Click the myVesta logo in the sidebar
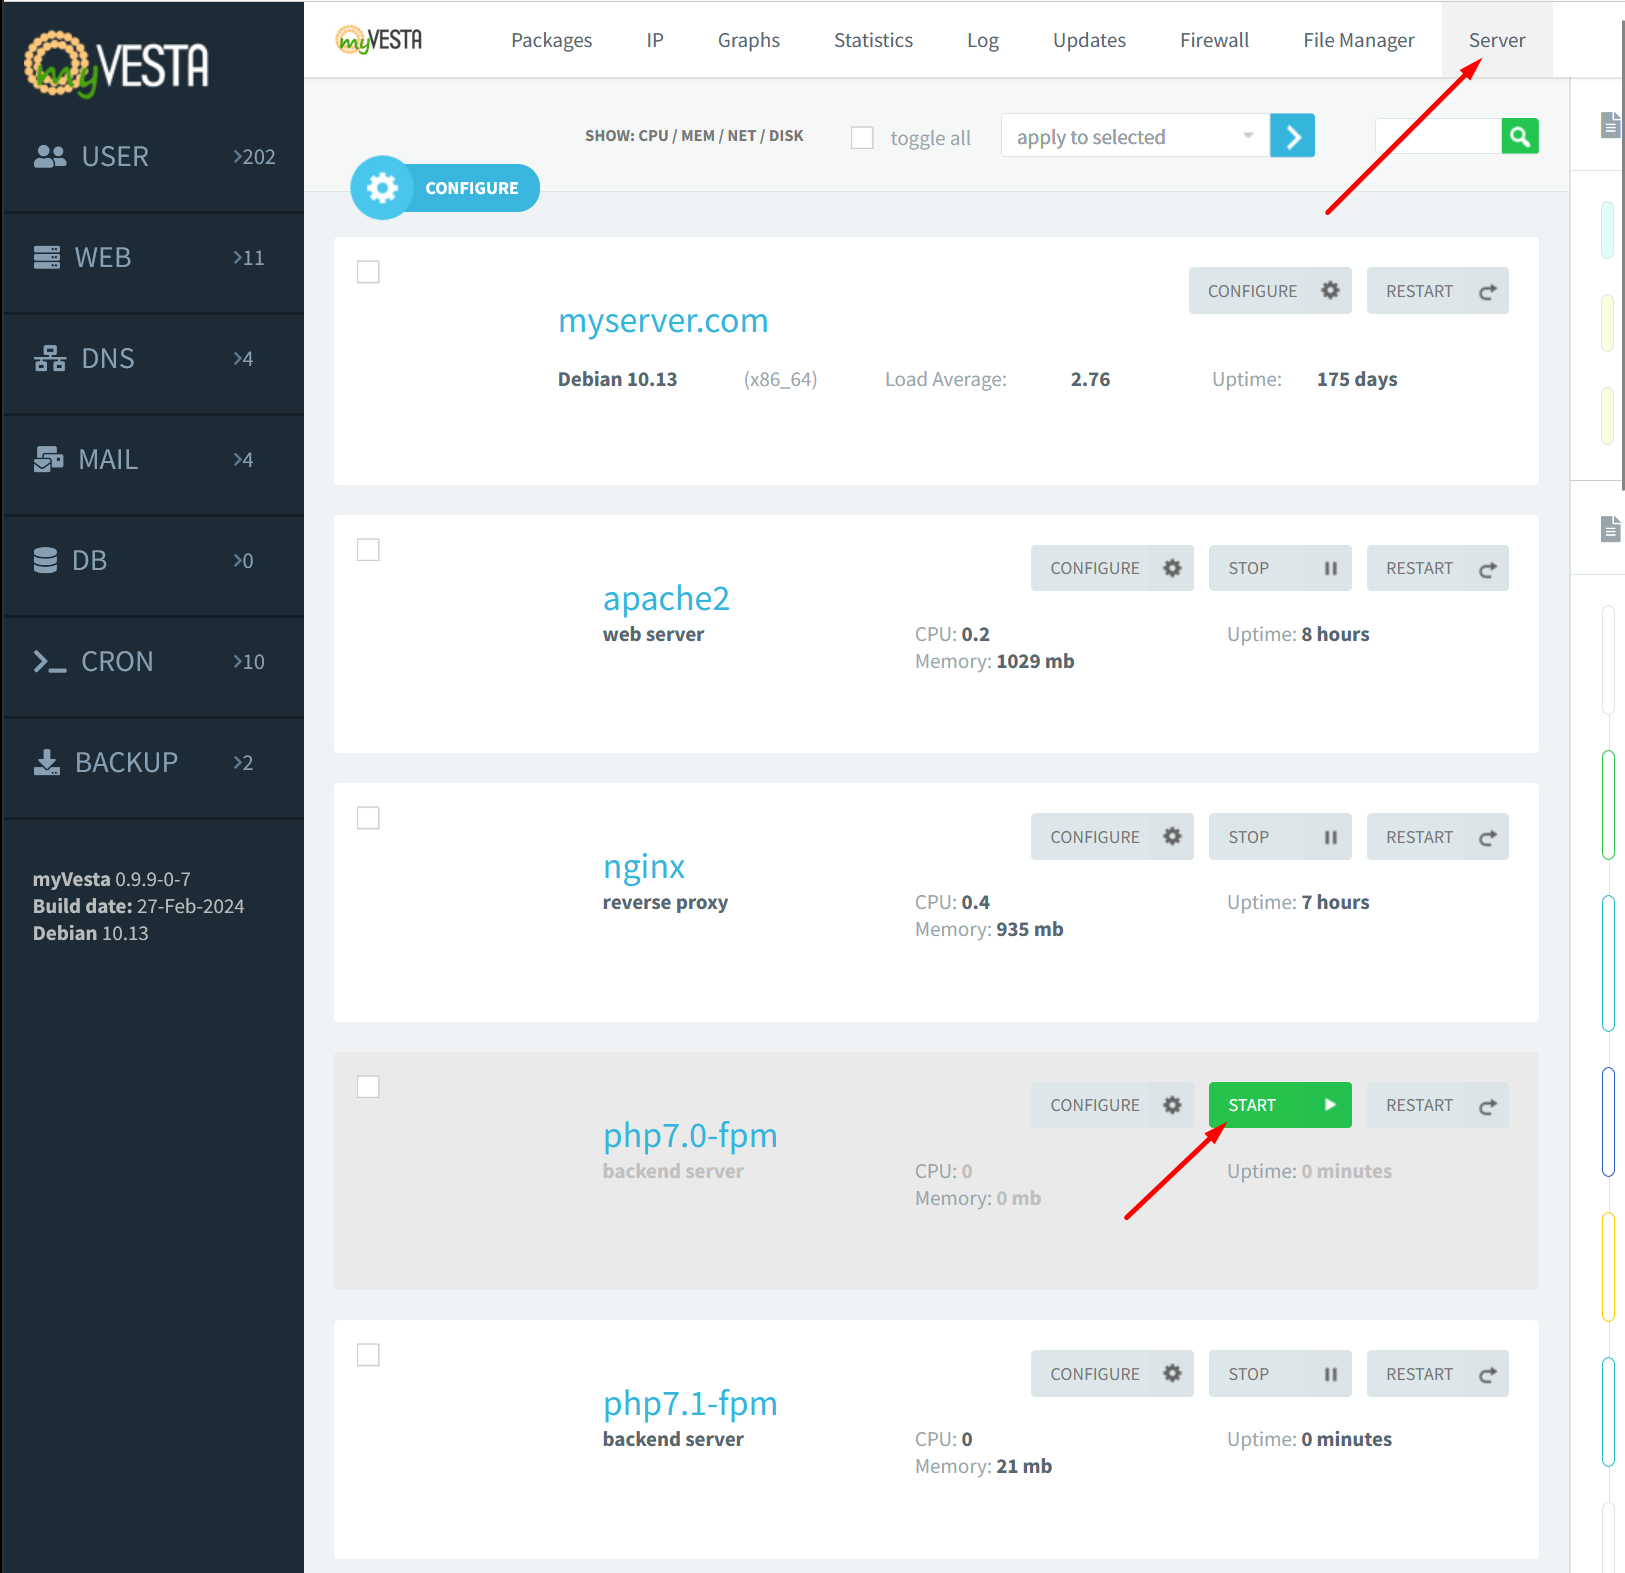1625x1573 pixels. [116, 64]
